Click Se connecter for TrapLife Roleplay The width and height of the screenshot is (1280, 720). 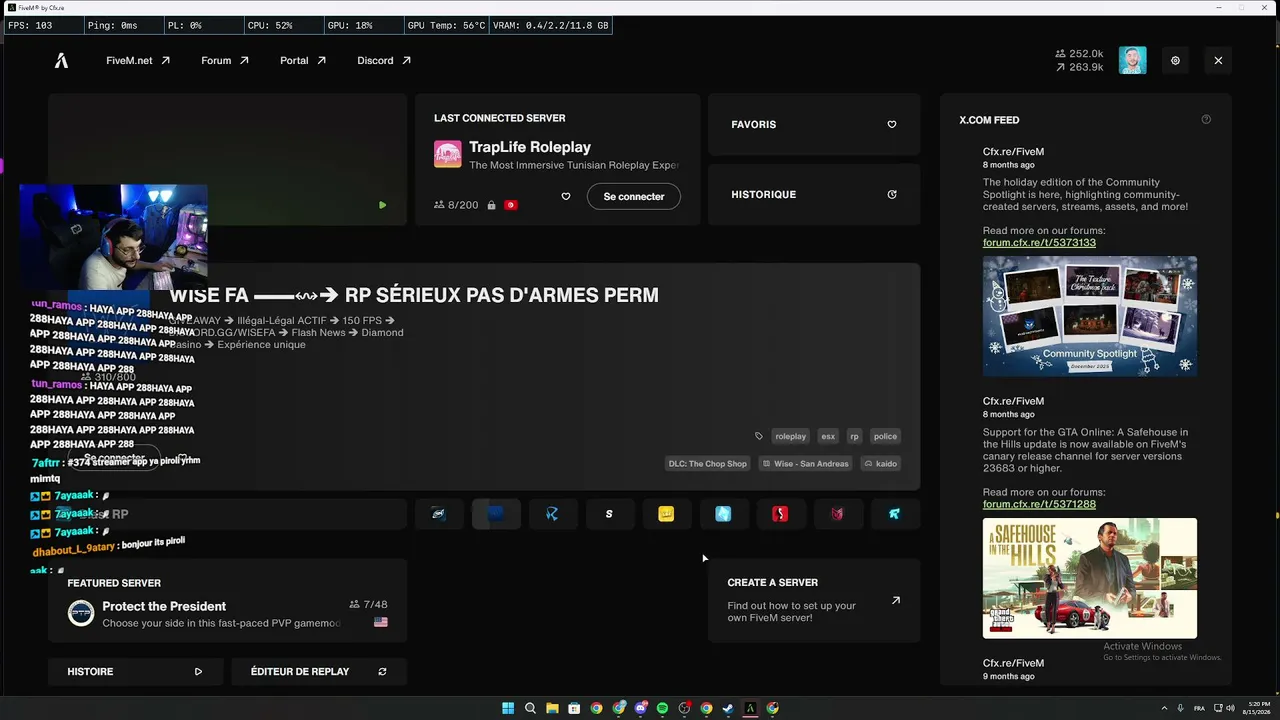(x=634, y=197)
